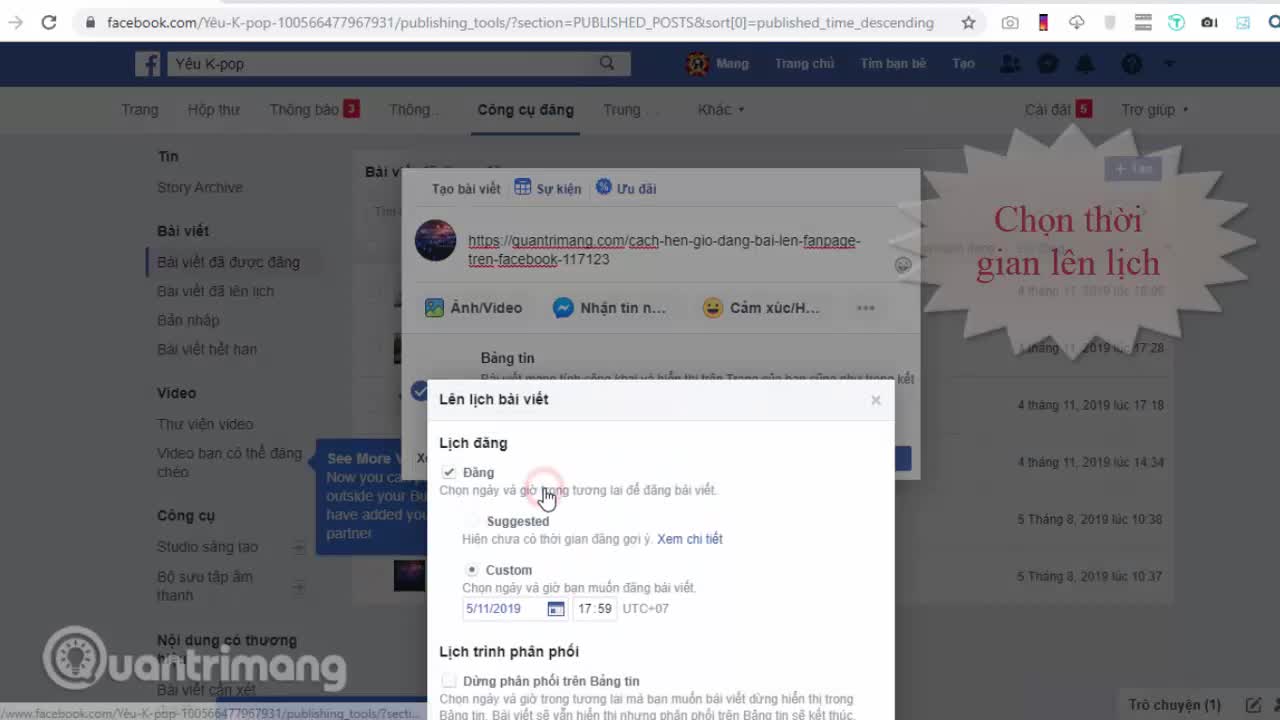Open Facebook Messenger icon in top bar
This screenshot has height=720, width=1280.
coord(1047,64)
